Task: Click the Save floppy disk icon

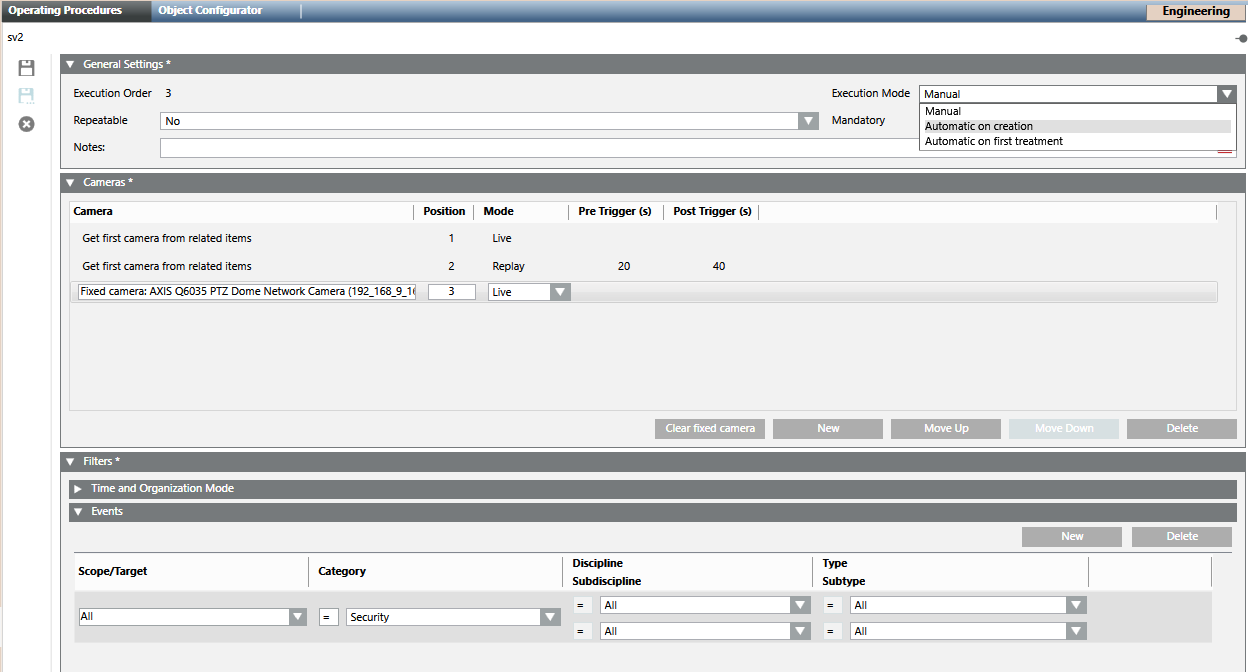Action: (27, 68)
